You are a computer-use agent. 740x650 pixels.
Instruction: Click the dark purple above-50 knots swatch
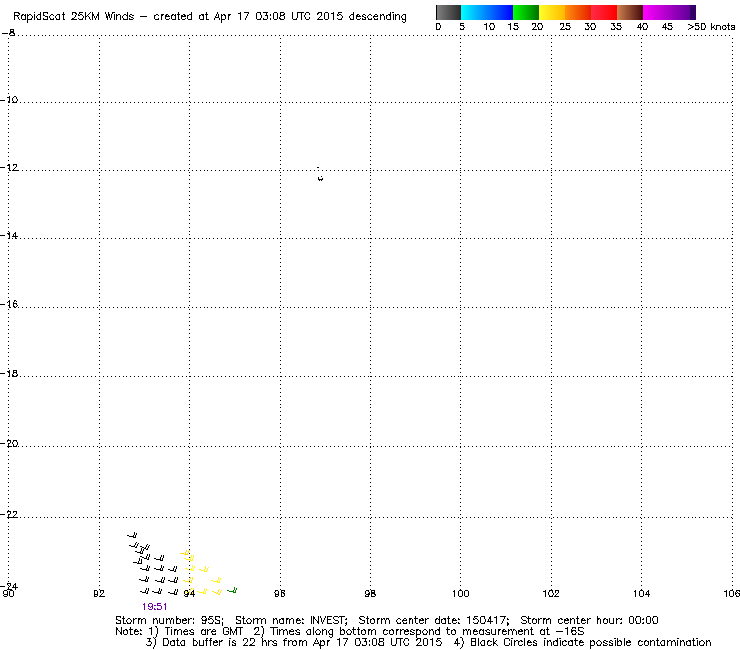click(x=693, y=12)
